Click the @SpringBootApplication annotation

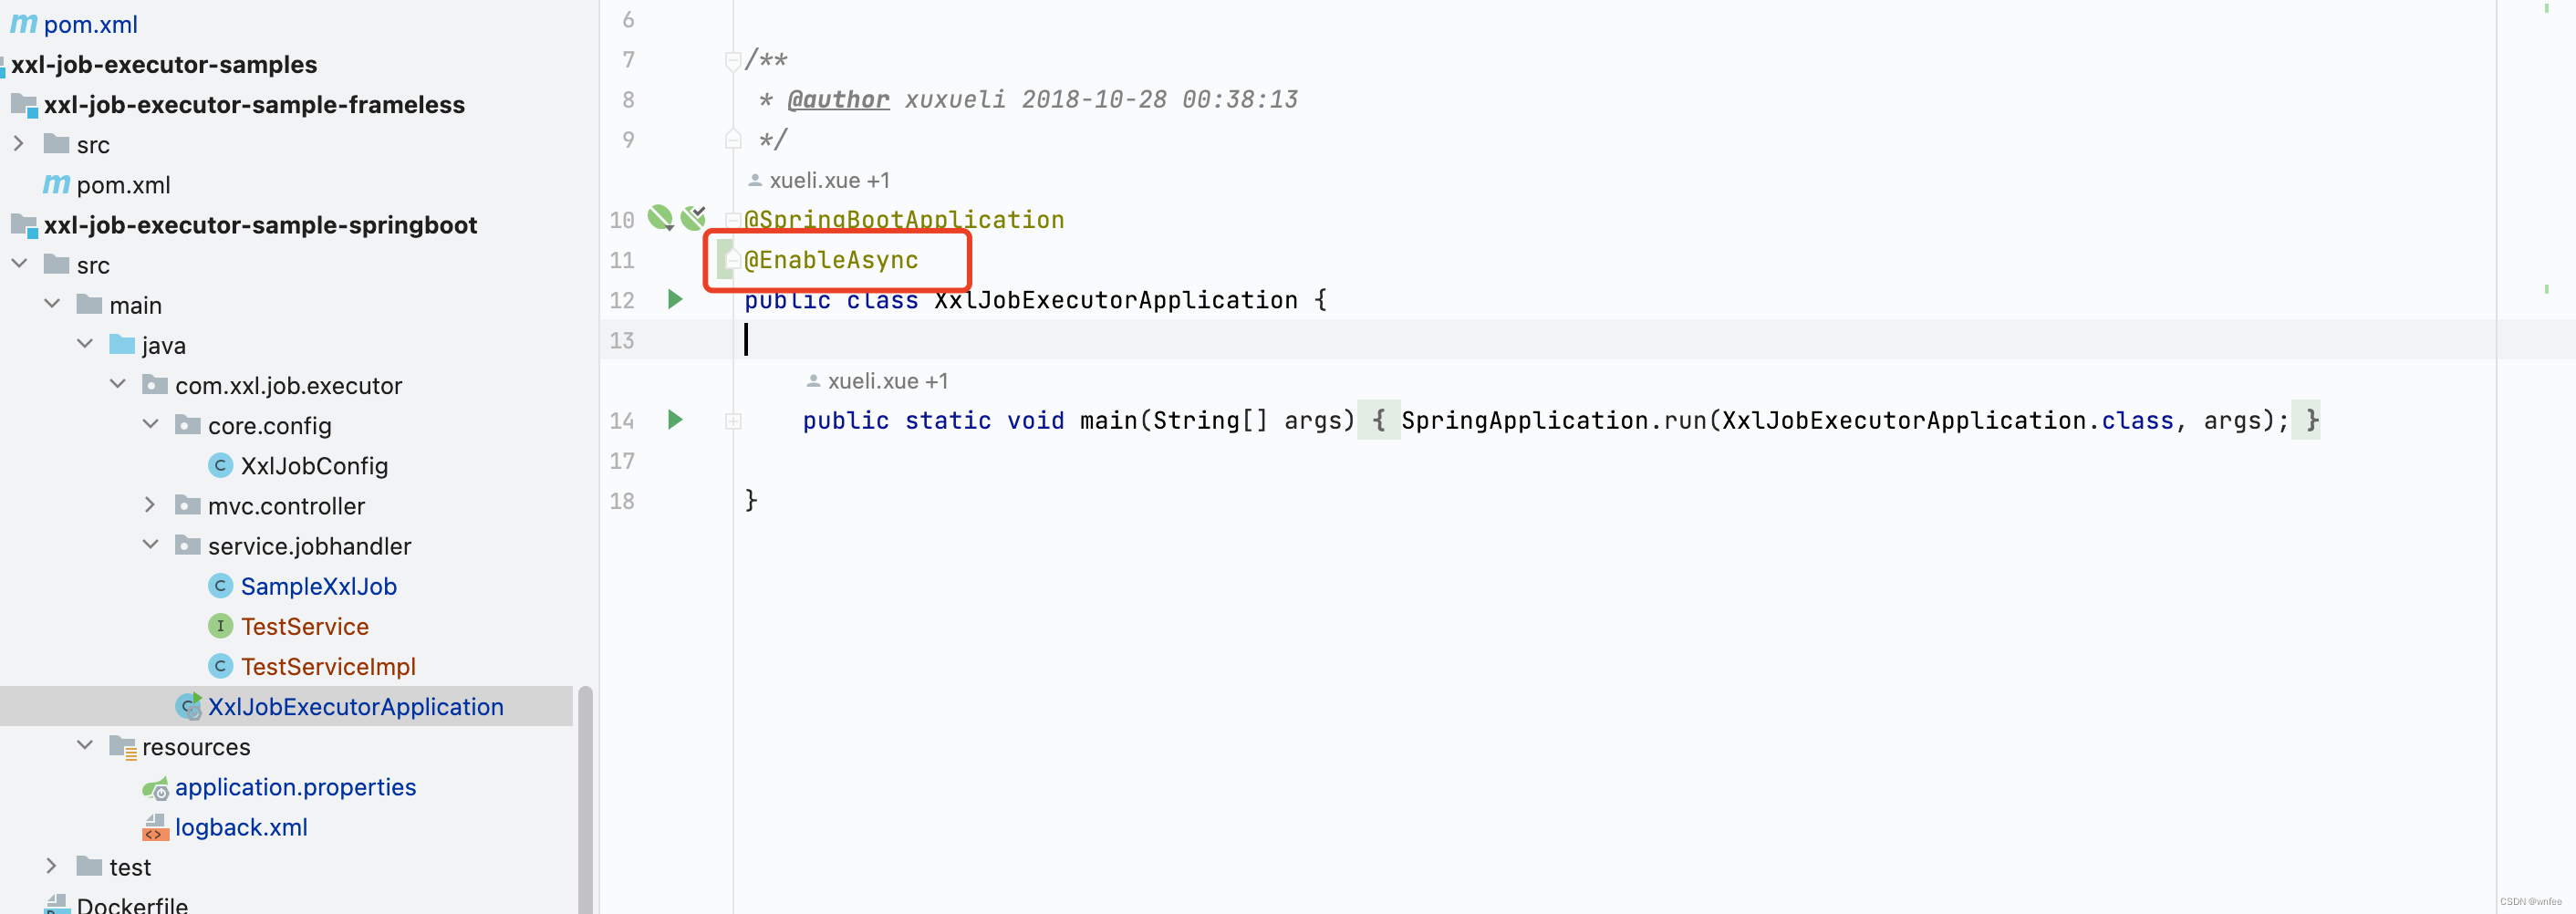click(904, 219)
